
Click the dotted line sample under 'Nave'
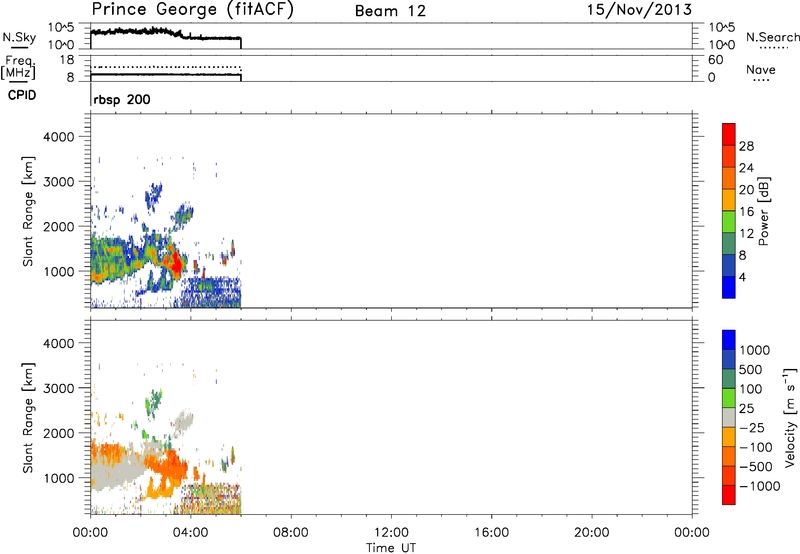(x=762, y=81)
